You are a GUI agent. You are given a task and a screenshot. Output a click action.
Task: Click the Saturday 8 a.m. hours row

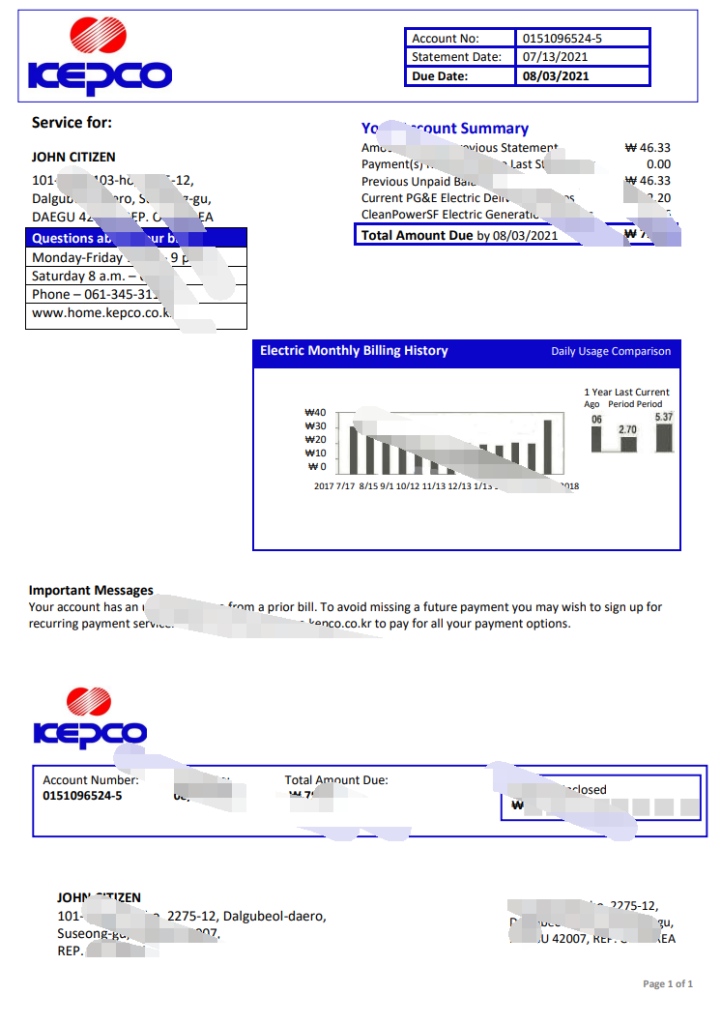[136, 276]
